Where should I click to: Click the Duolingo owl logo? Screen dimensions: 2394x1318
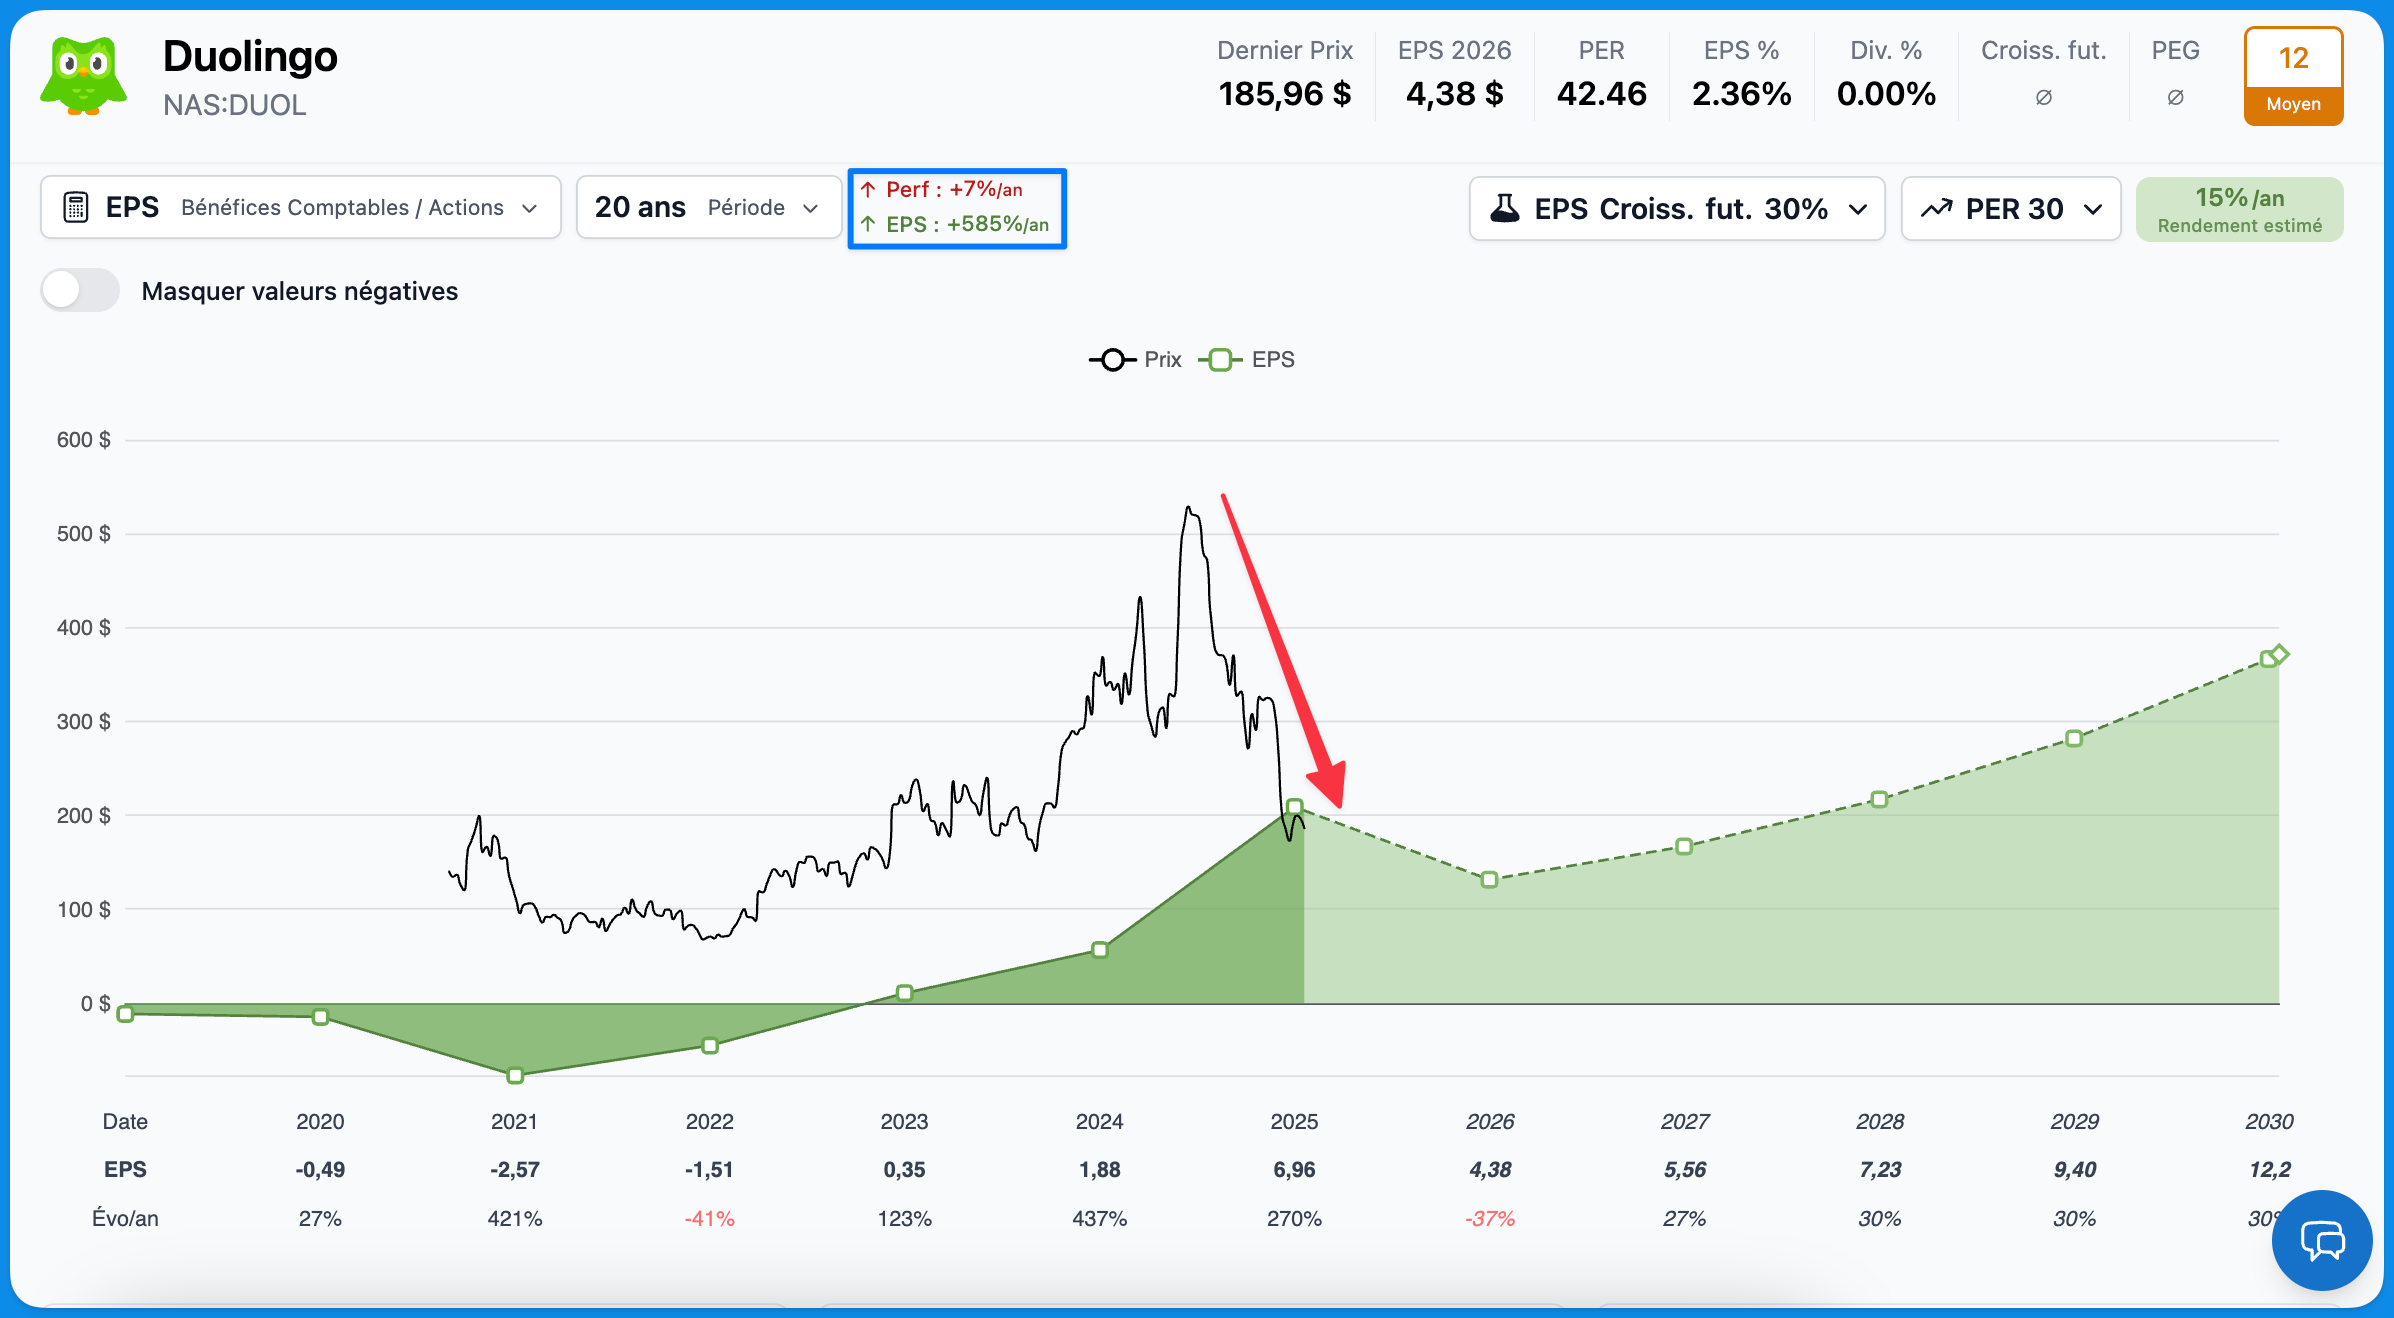[83, 76]
